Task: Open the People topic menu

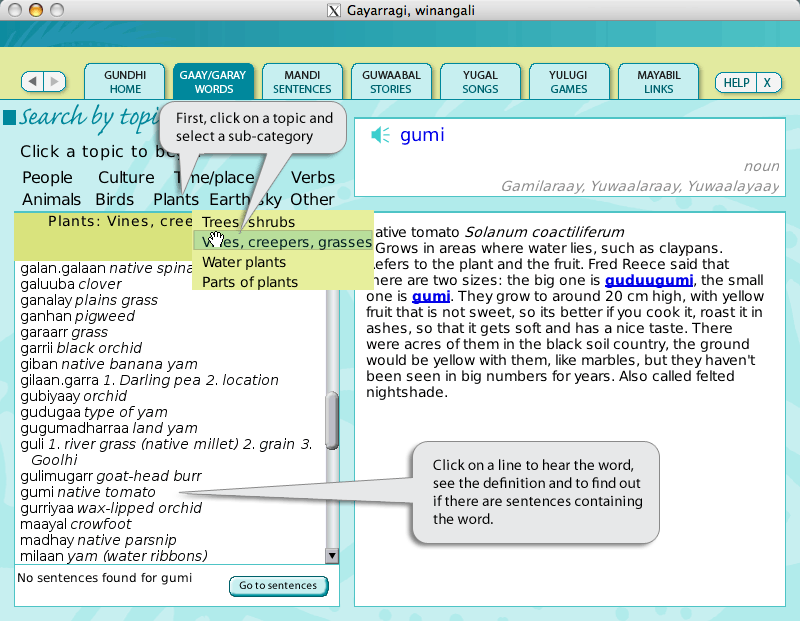Action: 47,178
